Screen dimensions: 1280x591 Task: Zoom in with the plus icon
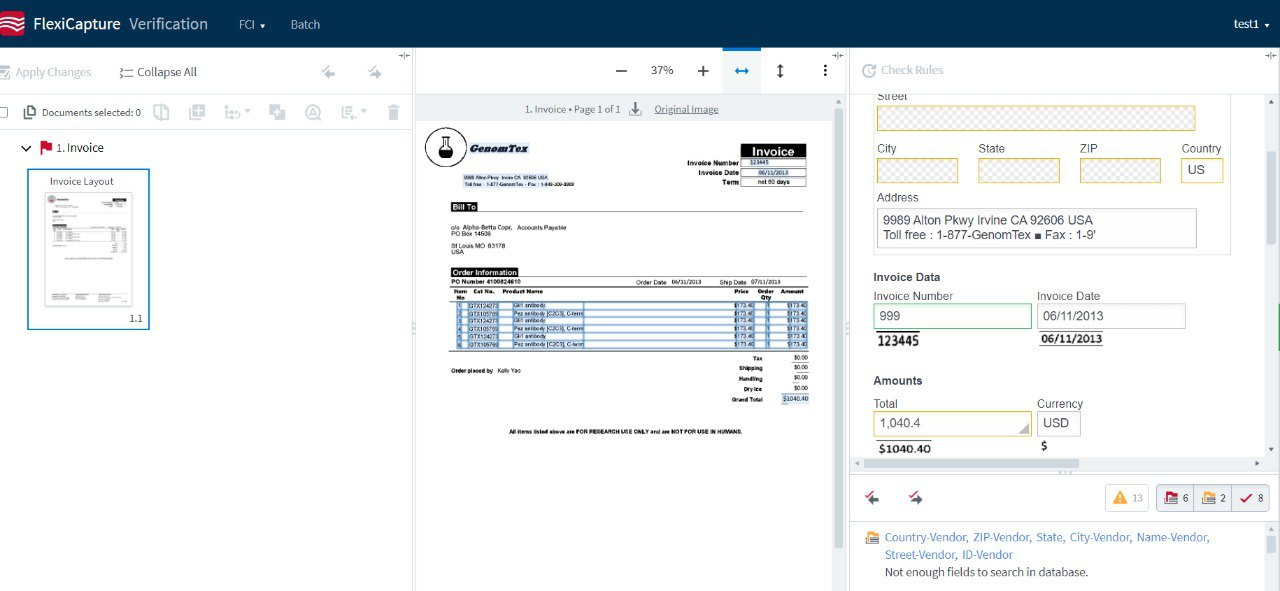click(703, 71)
